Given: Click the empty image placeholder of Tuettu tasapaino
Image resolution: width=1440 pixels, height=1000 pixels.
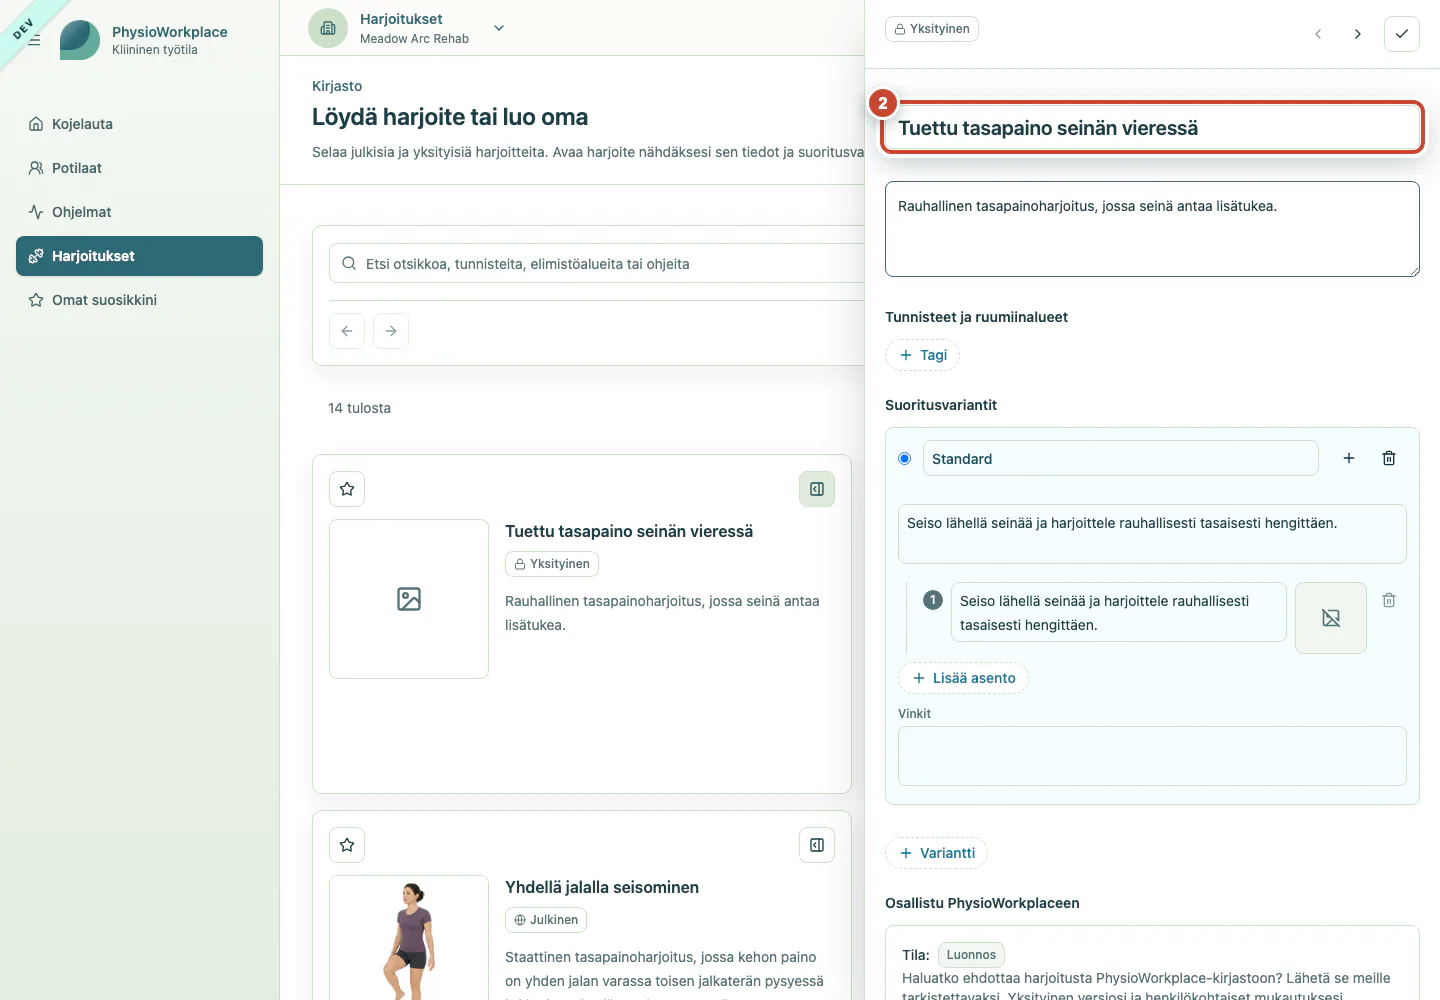Looking at the screenshot, I should pos(409,599).
